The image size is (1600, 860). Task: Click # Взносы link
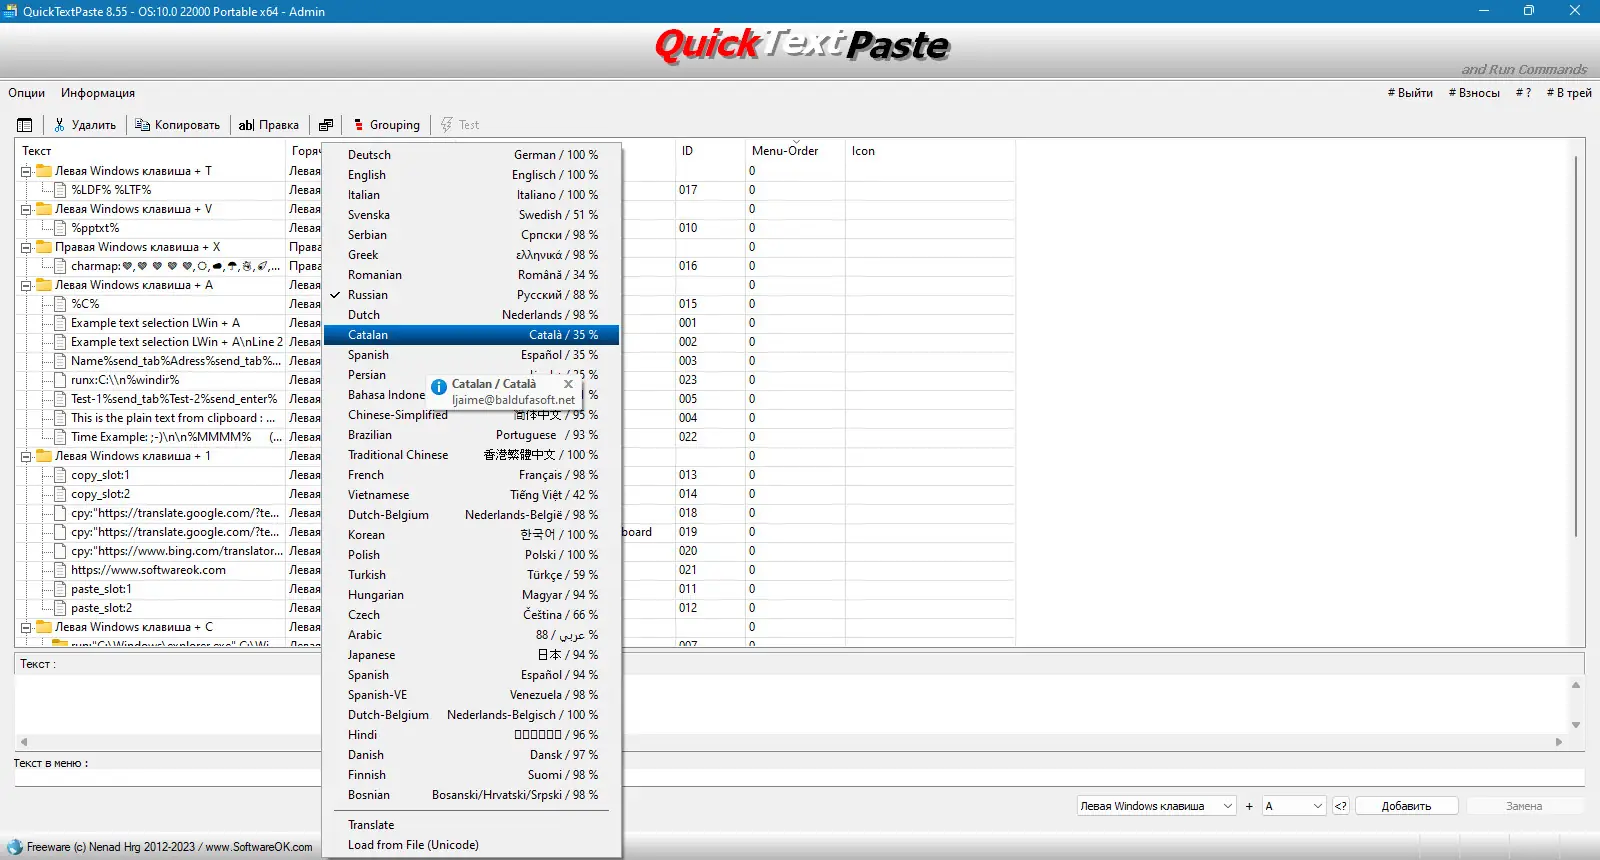tap(1474, 93)
